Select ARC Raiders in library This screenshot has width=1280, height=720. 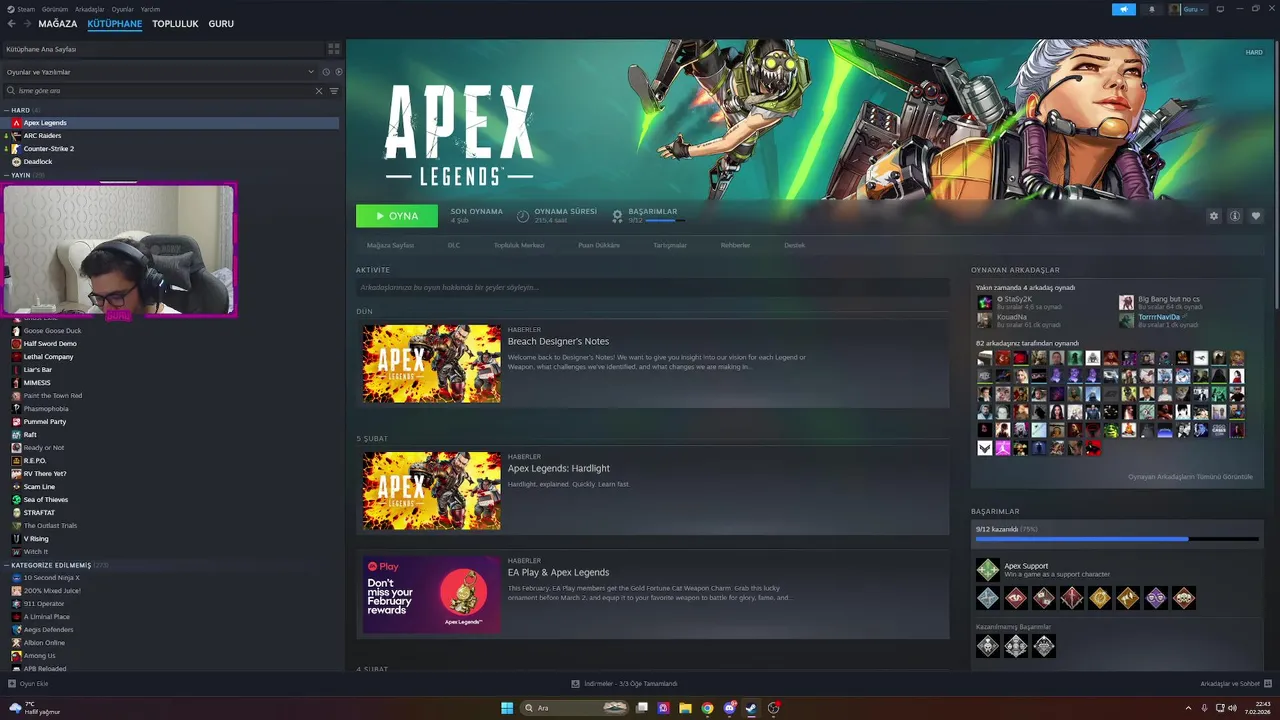coord(42,135)
